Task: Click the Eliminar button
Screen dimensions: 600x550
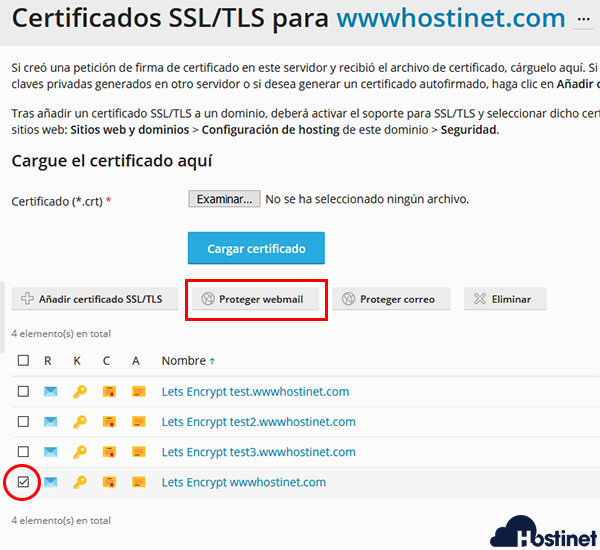Action: point(505,299)
